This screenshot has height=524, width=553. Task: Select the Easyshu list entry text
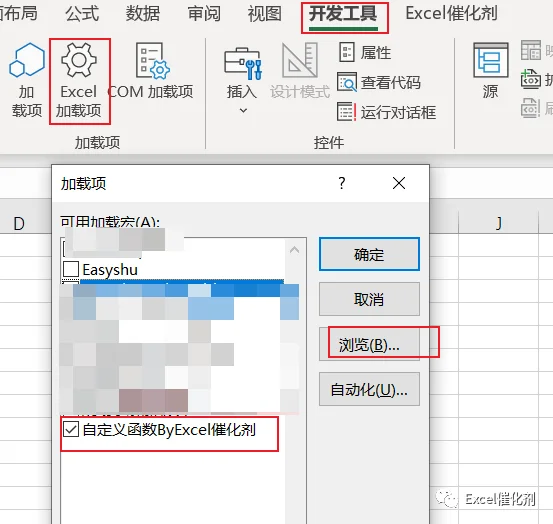(x=110, y=269)
